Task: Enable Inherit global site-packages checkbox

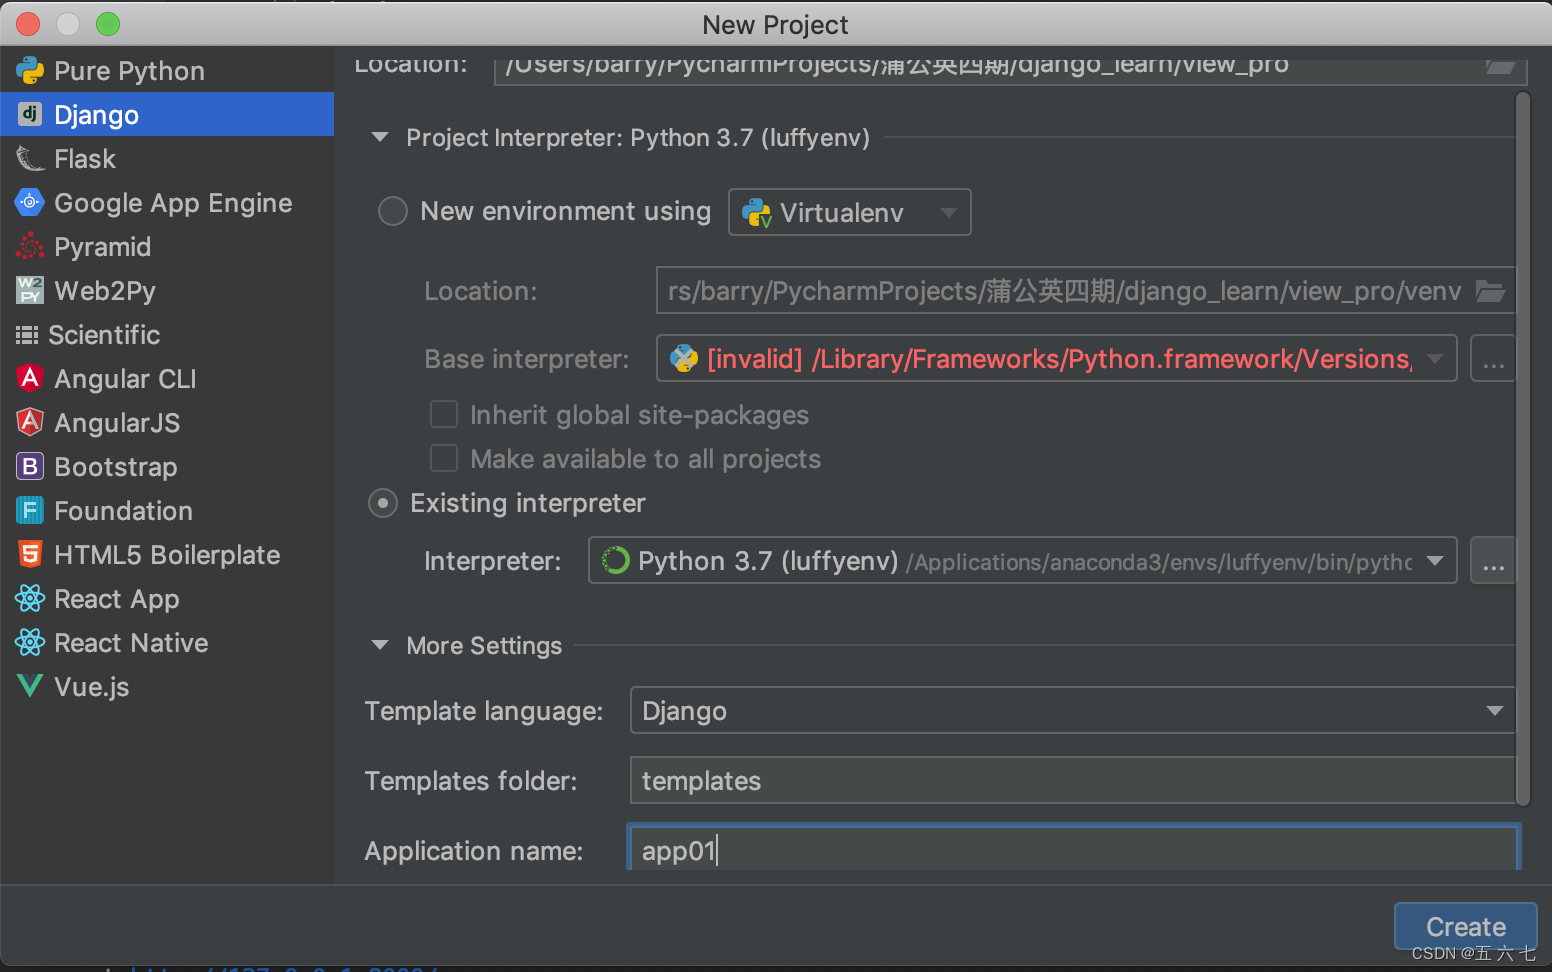Action: 443,414
